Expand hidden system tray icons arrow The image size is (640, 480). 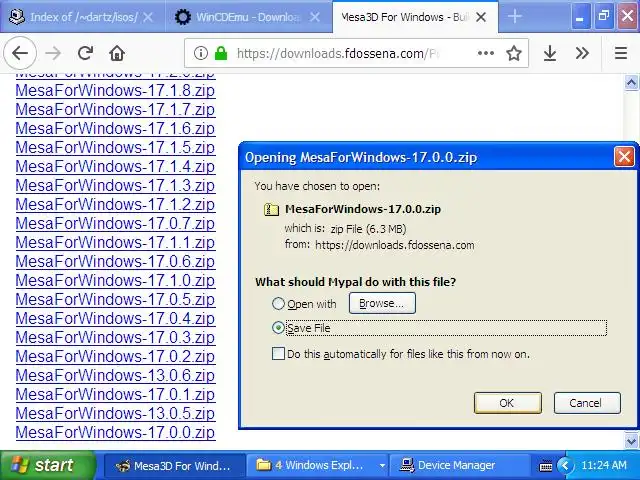[565, 465]
